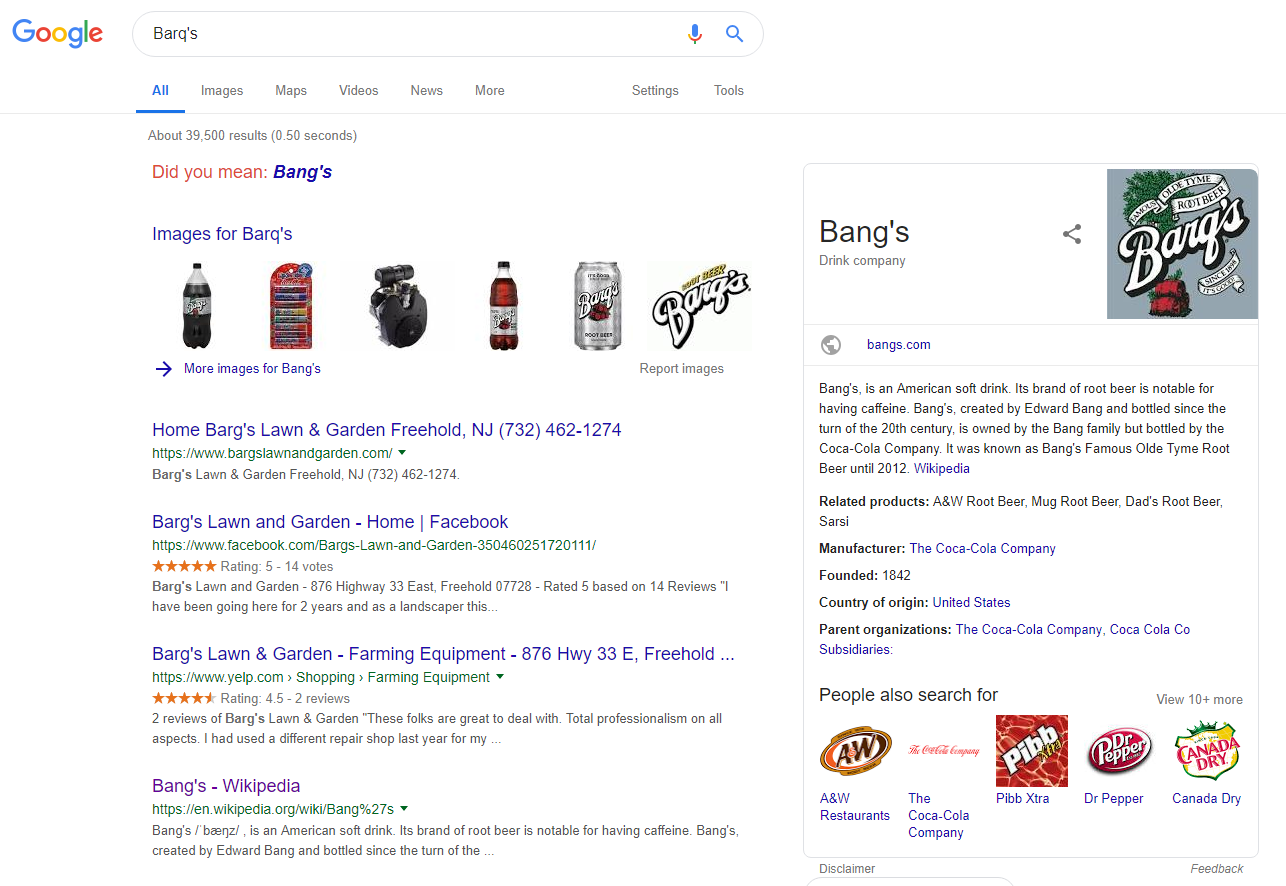Click the A&W Restaurants text link
The height and width of the screenshot is (886, 1286).
[855, 807]
